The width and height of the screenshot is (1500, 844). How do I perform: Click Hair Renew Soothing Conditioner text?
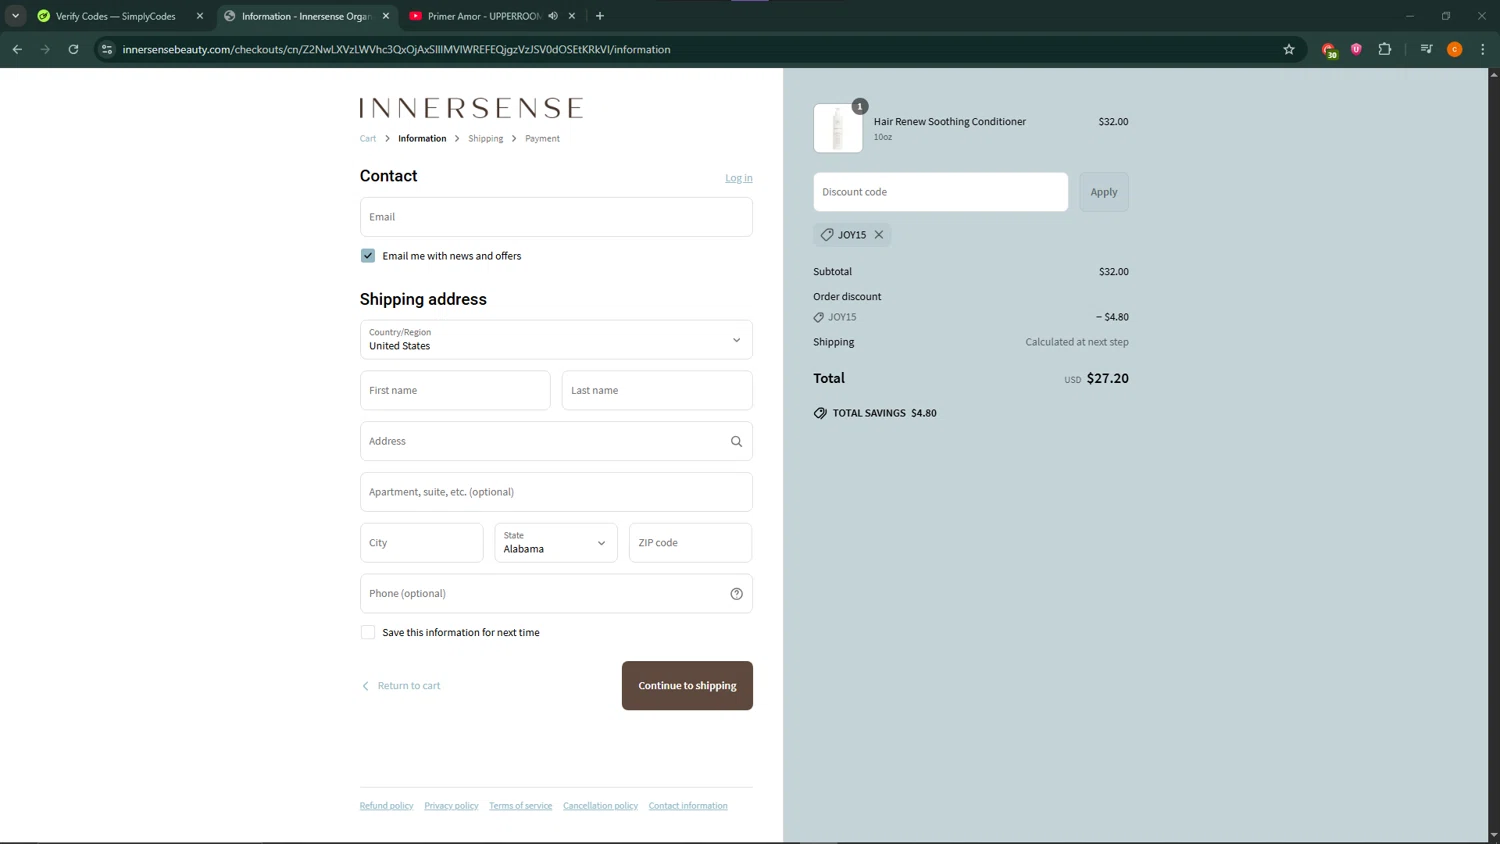point(950,122)
